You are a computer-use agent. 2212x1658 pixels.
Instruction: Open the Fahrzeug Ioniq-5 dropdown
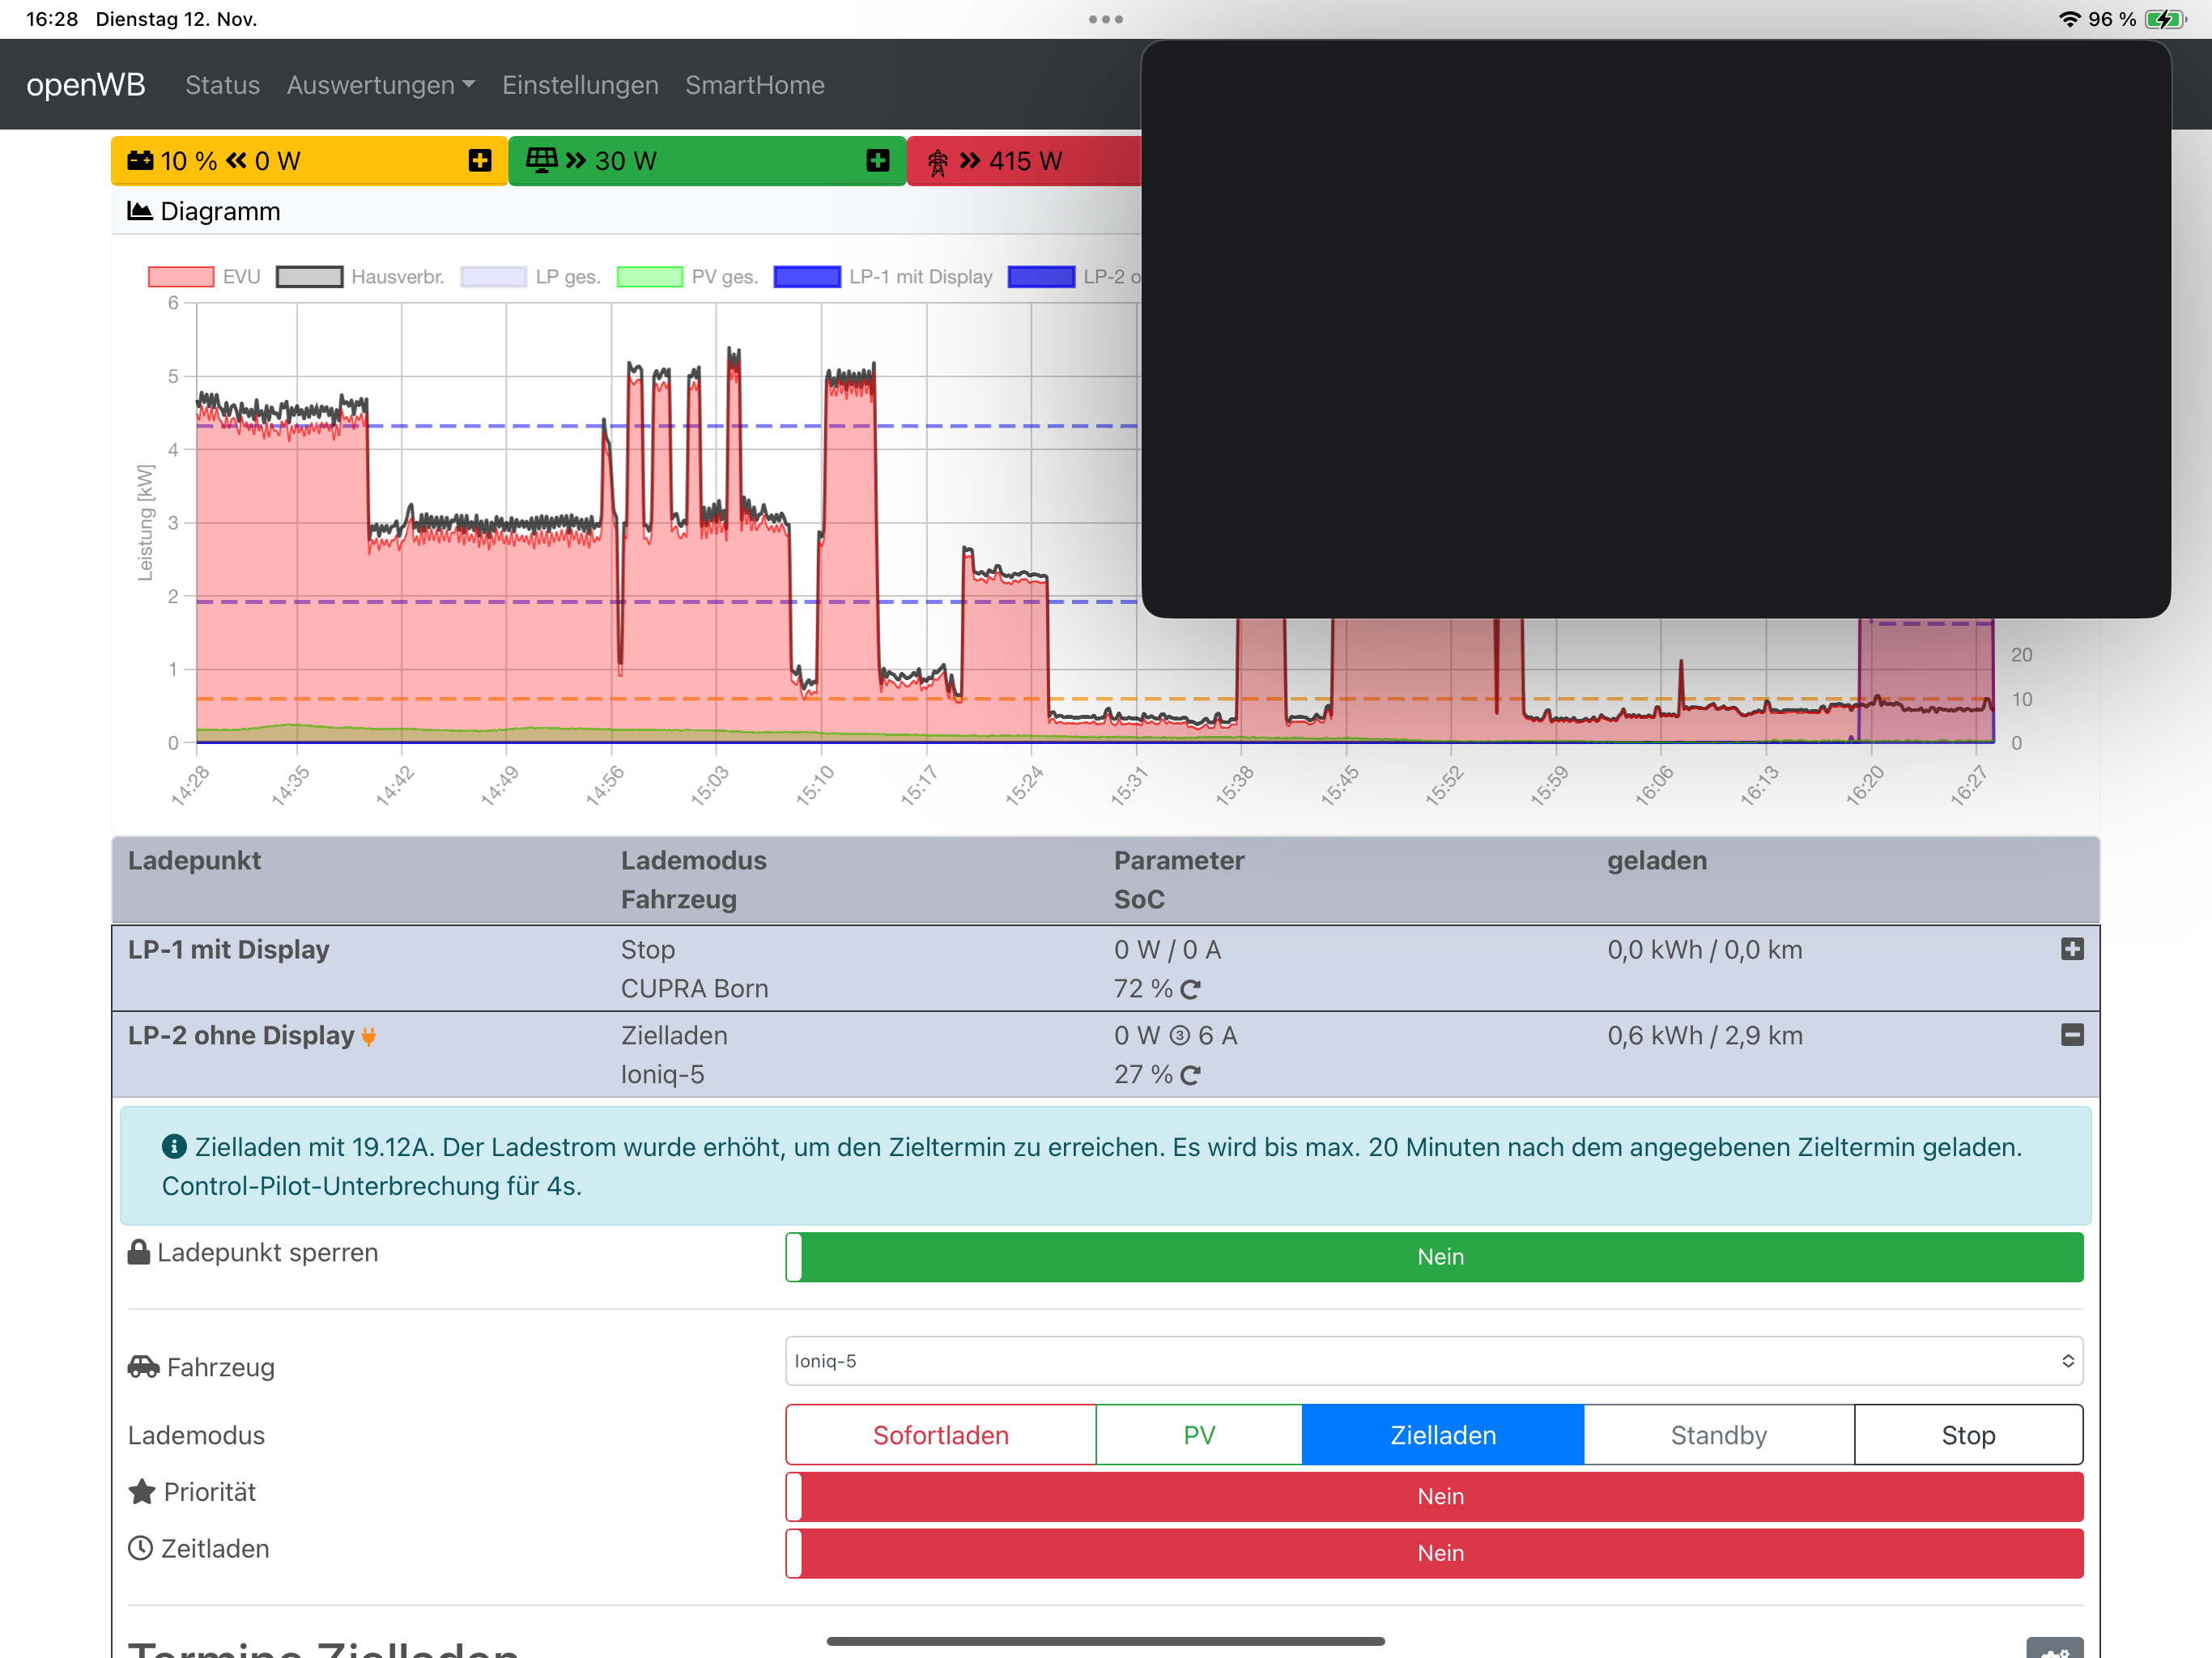1433,1361
